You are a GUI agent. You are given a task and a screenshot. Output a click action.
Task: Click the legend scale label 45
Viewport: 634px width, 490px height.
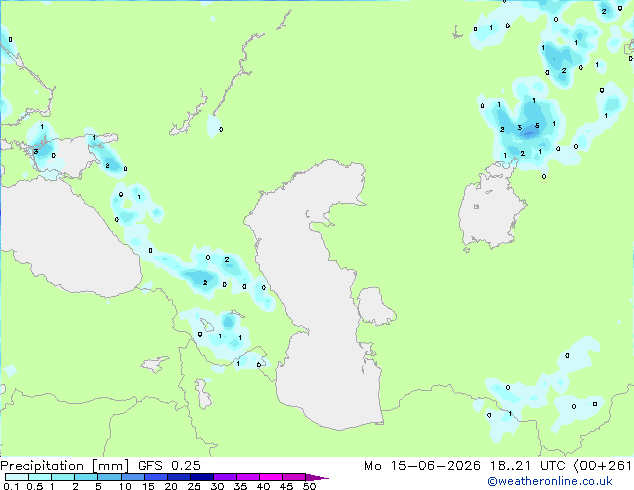pyautogui.click(x=286, y=486)
